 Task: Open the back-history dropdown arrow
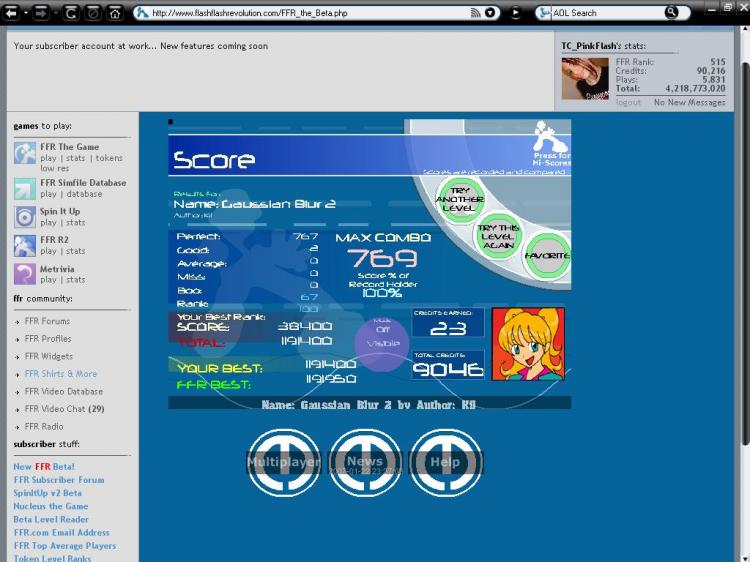coord(26,13)
